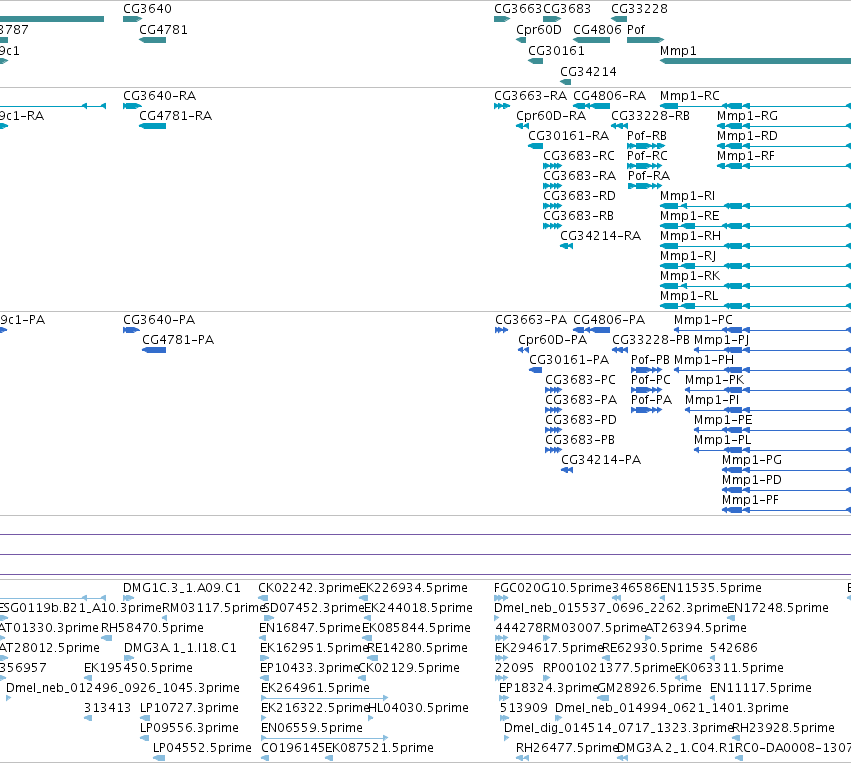This screenshot has width=851, height=763.
Task: Click the Mmp1-RG transcript label
Action: point(747,116)
